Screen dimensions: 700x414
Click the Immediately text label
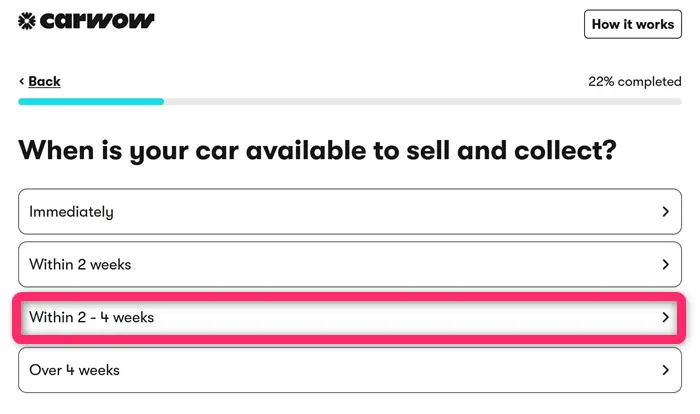pos(71,212)
